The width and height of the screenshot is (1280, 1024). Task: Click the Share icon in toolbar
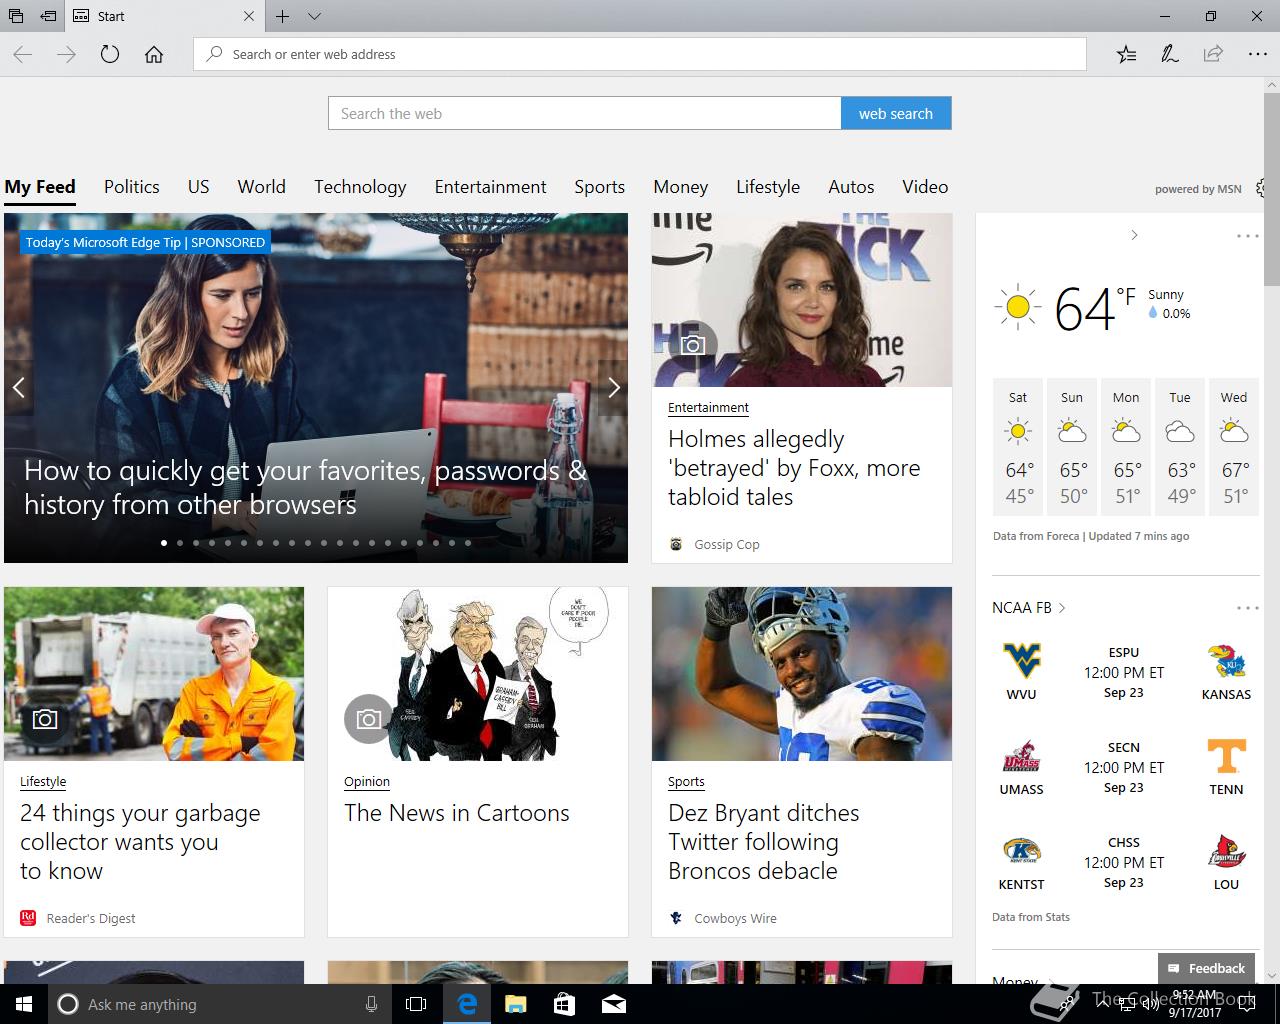tap(1213, 55)
